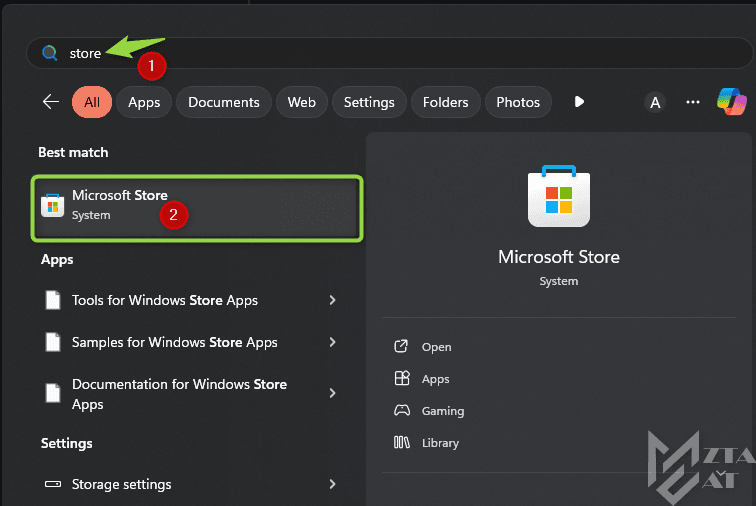Click the 'Apps' section heading in results
The width and height of the screenshot is (756, 506).
57,260
